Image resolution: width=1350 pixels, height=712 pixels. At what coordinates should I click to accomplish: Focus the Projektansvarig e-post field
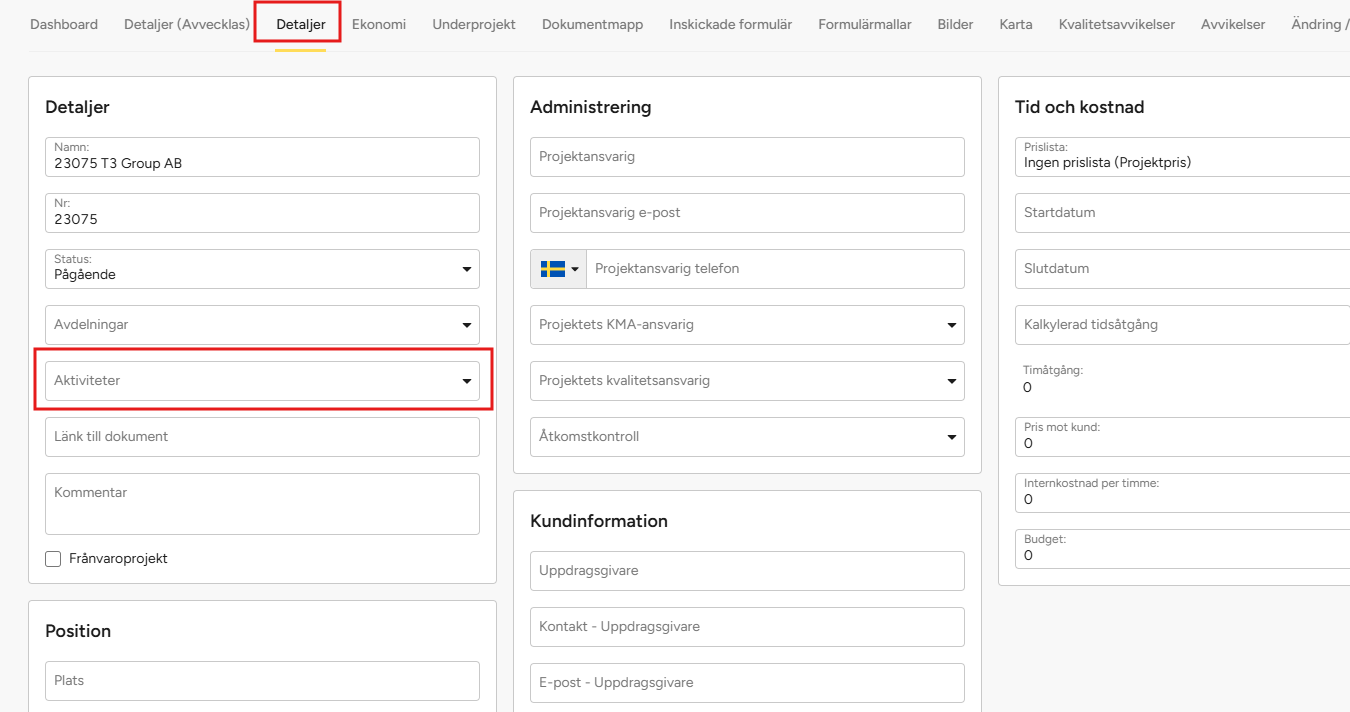[747, 213]
